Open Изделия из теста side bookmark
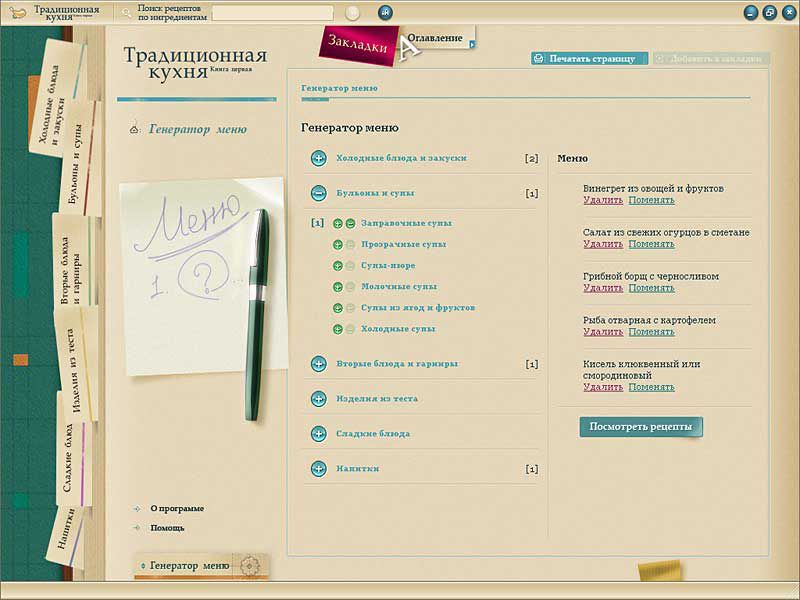The image size is (800, 600). (71, 359)
